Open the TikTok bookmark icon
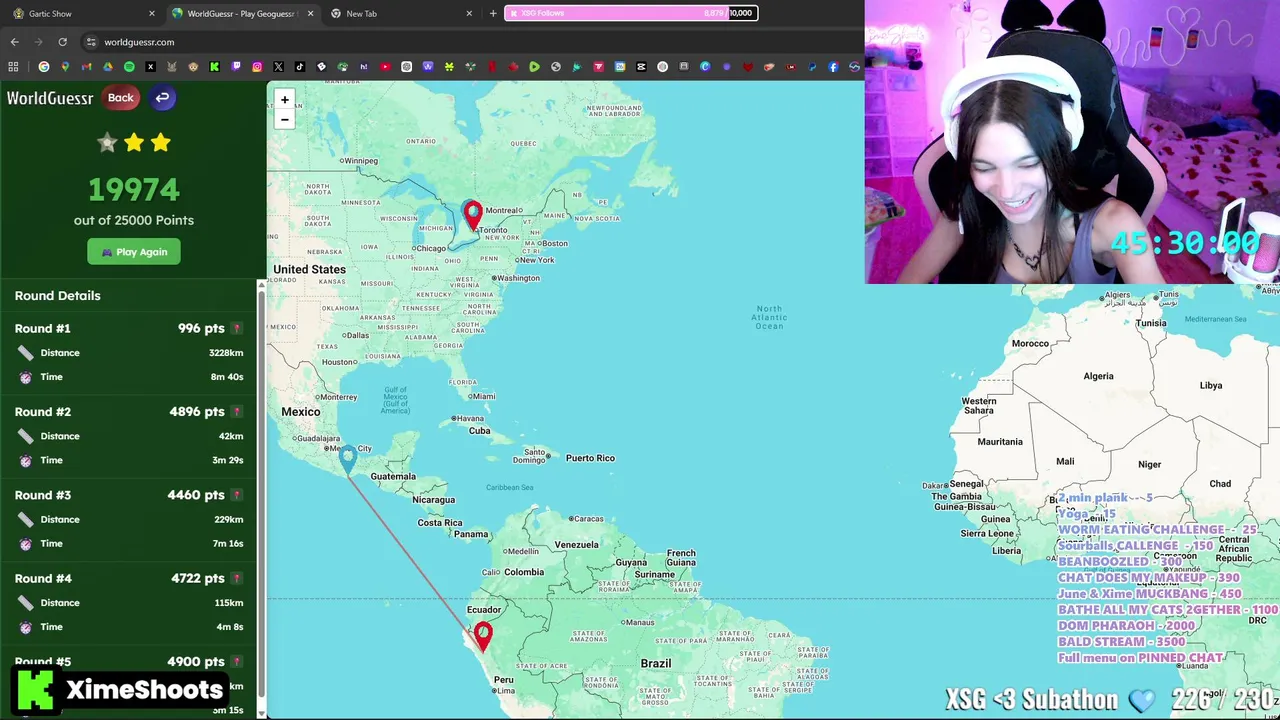This screenshot has height=720, width=1280. pyautogui.click(x=300, y=67)
